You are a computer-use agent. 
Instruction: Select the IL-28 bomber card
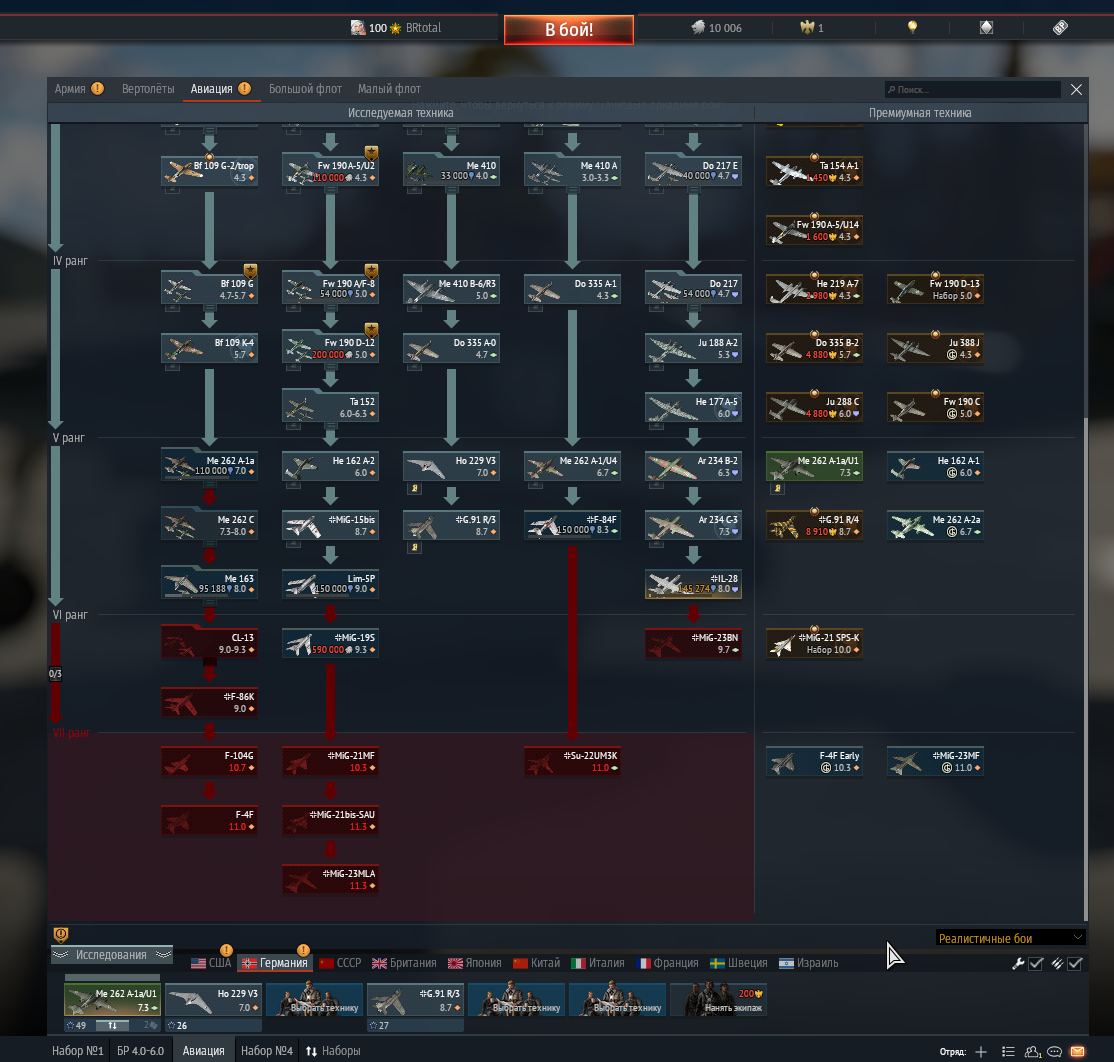pyautogui.click(x=693, y=584)
